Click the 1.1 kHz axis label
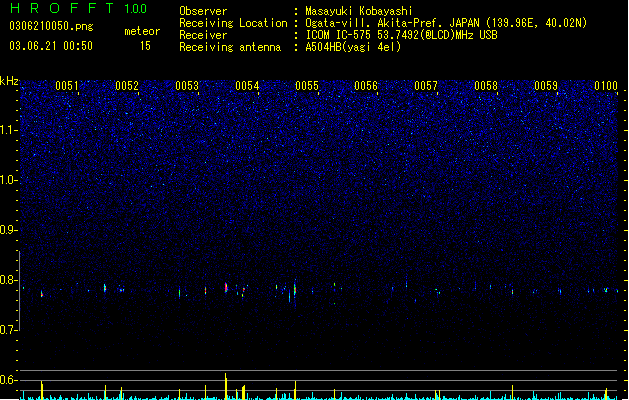The width and height of the screenshot is (629, 400). pos(9,130)
